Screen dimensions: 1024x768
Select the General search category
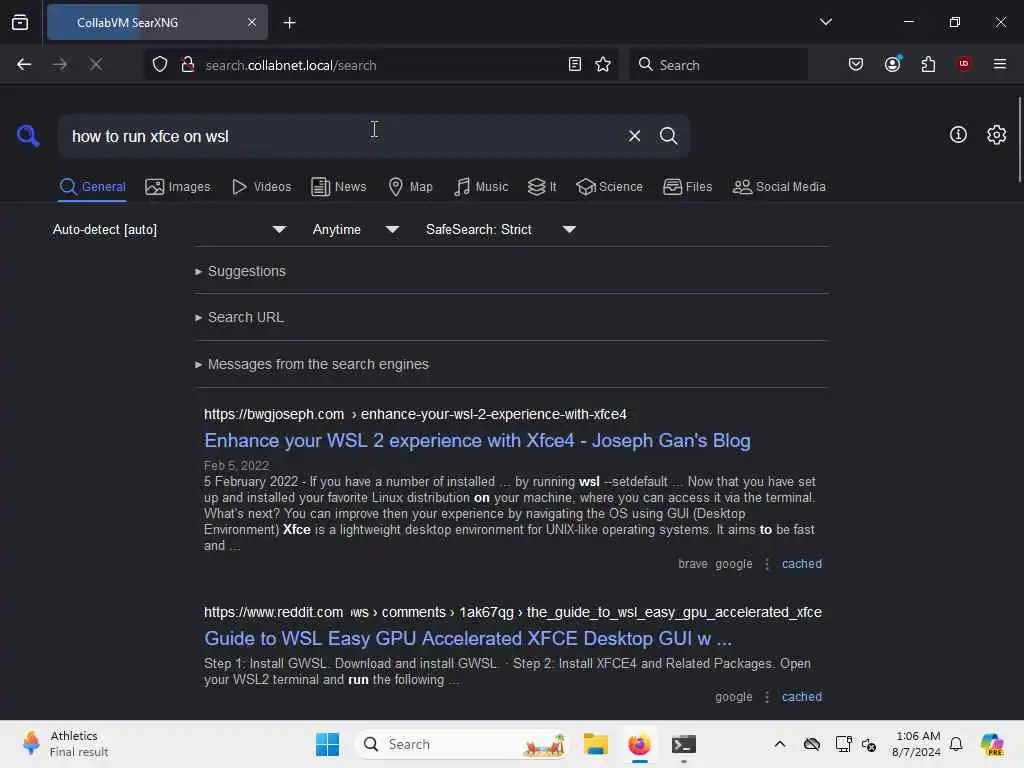(92, 187)
